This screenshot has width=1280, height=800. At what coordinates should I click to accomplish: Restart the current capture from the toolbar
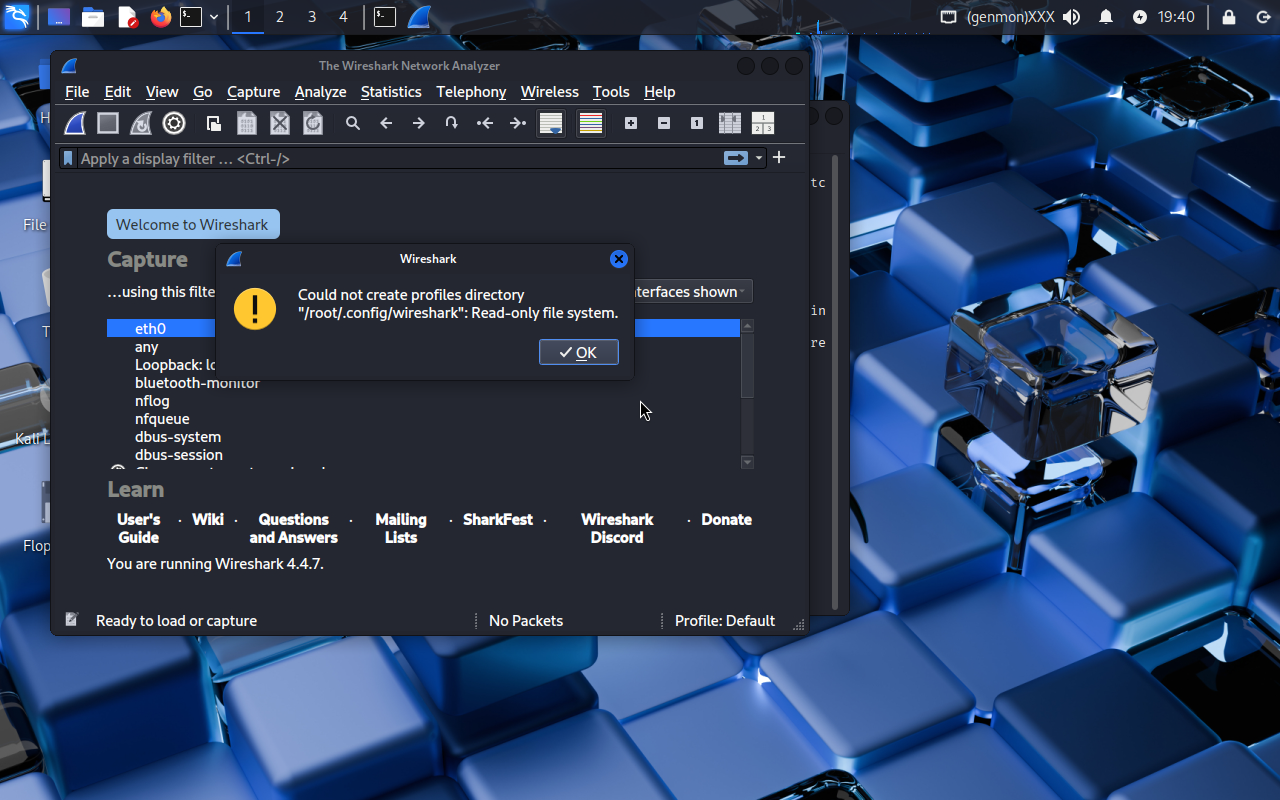pyautogui.click(x=141, y=123)
